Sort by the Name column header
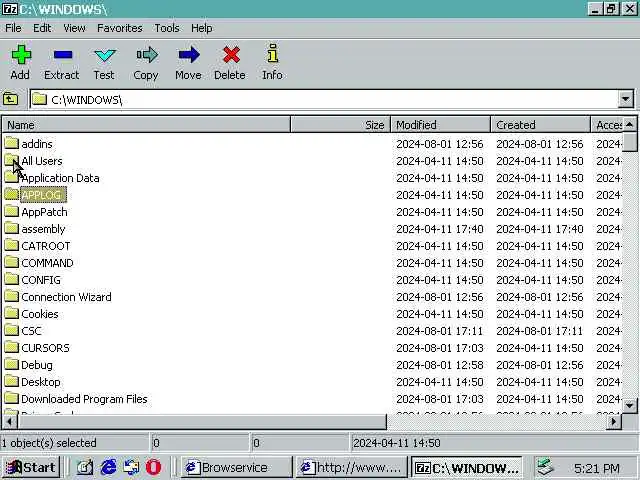Image resolution: width=640 pixels, height=480 pixels. pos(146,124)
